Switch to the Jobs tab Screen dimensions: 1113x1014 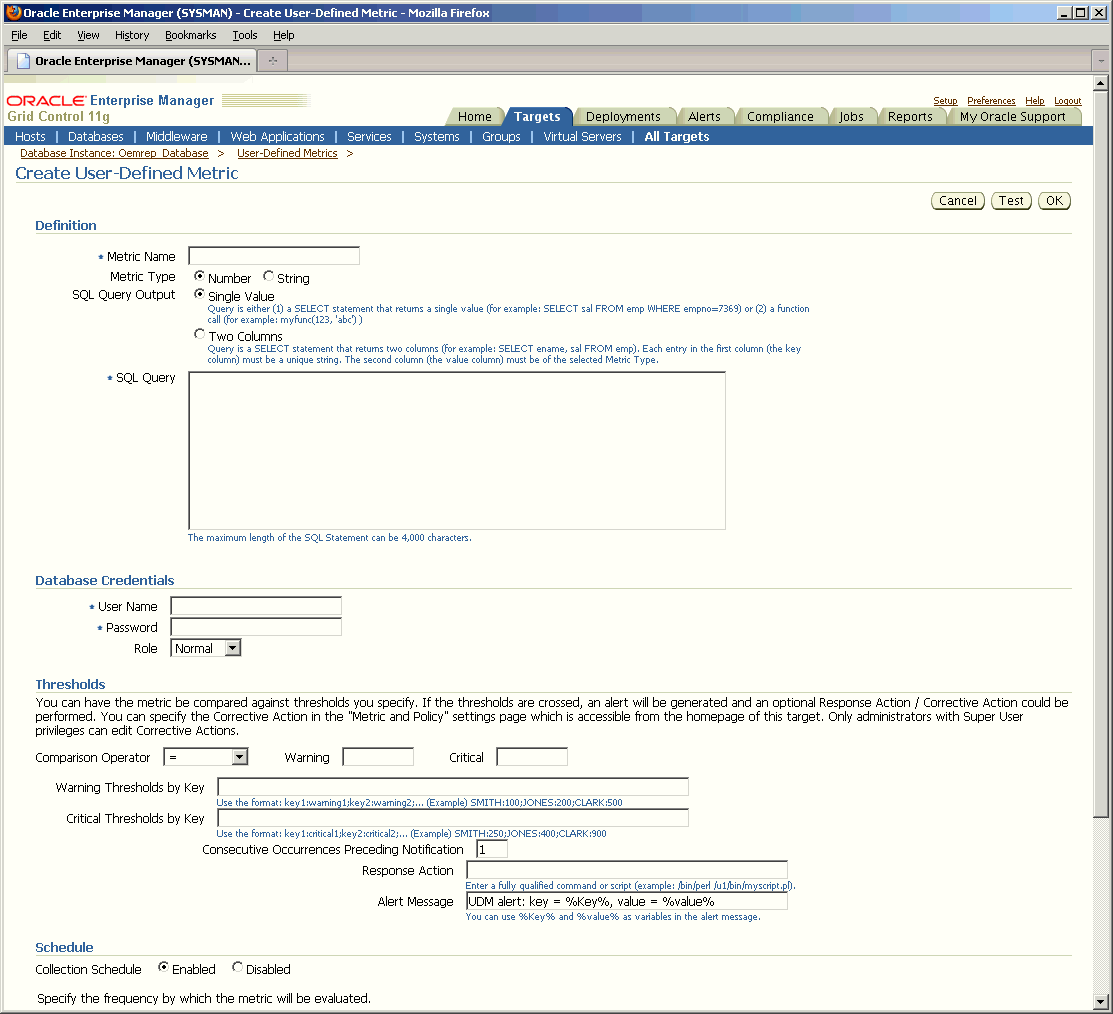click(851, 116)
